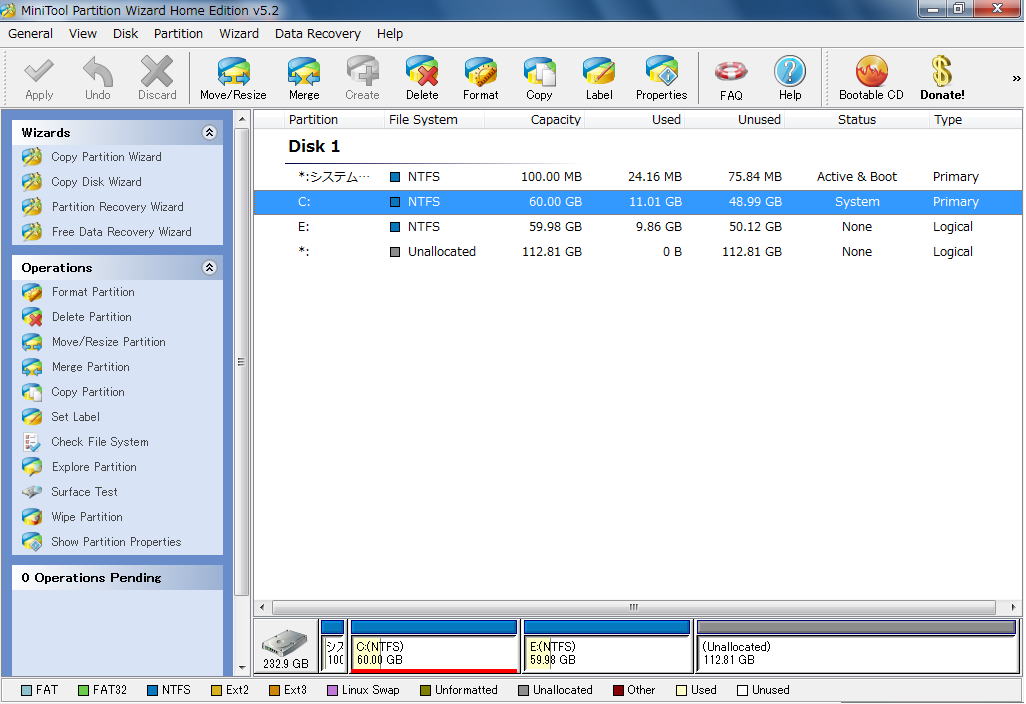The width and height of the screenshot is (1026, 704).
Task: Collapse the Operations panel chevron
Action: click(209, 268)
